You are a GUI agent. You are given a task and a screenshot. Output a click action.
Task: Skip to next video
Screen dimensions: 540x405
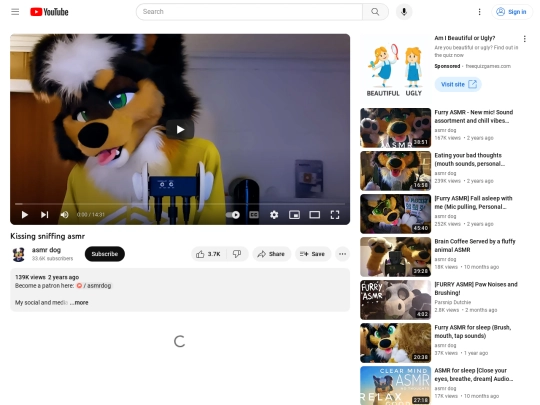tap(44, 215)
